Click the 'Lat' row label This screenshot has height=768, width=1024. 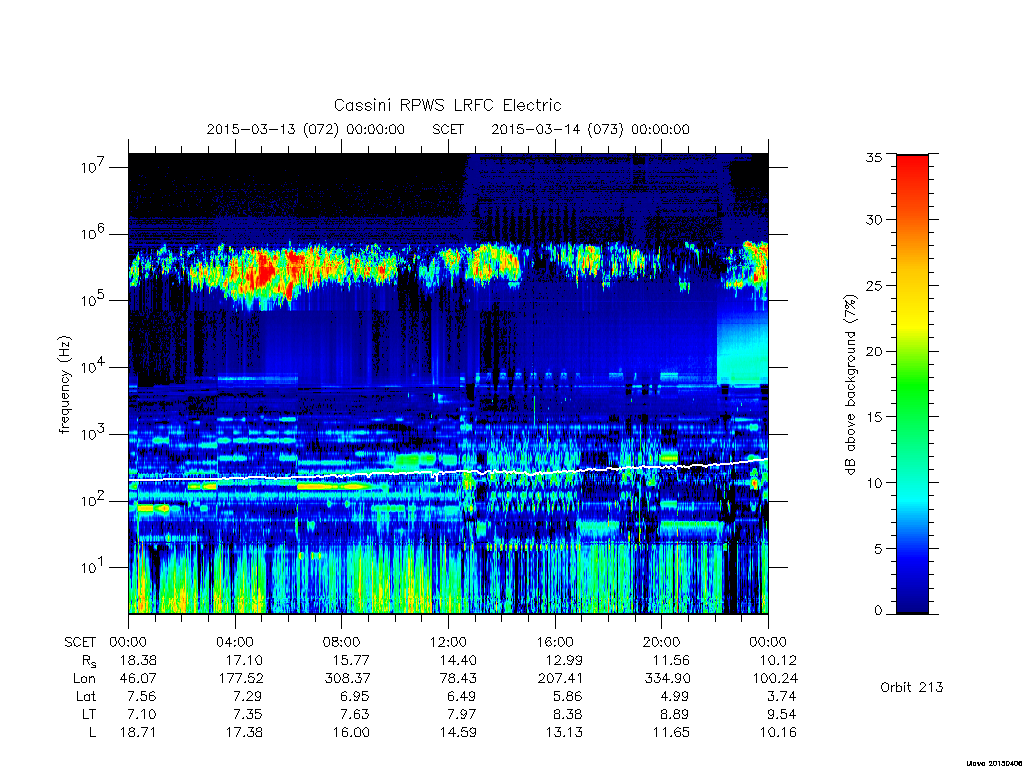tap(86, 696)
